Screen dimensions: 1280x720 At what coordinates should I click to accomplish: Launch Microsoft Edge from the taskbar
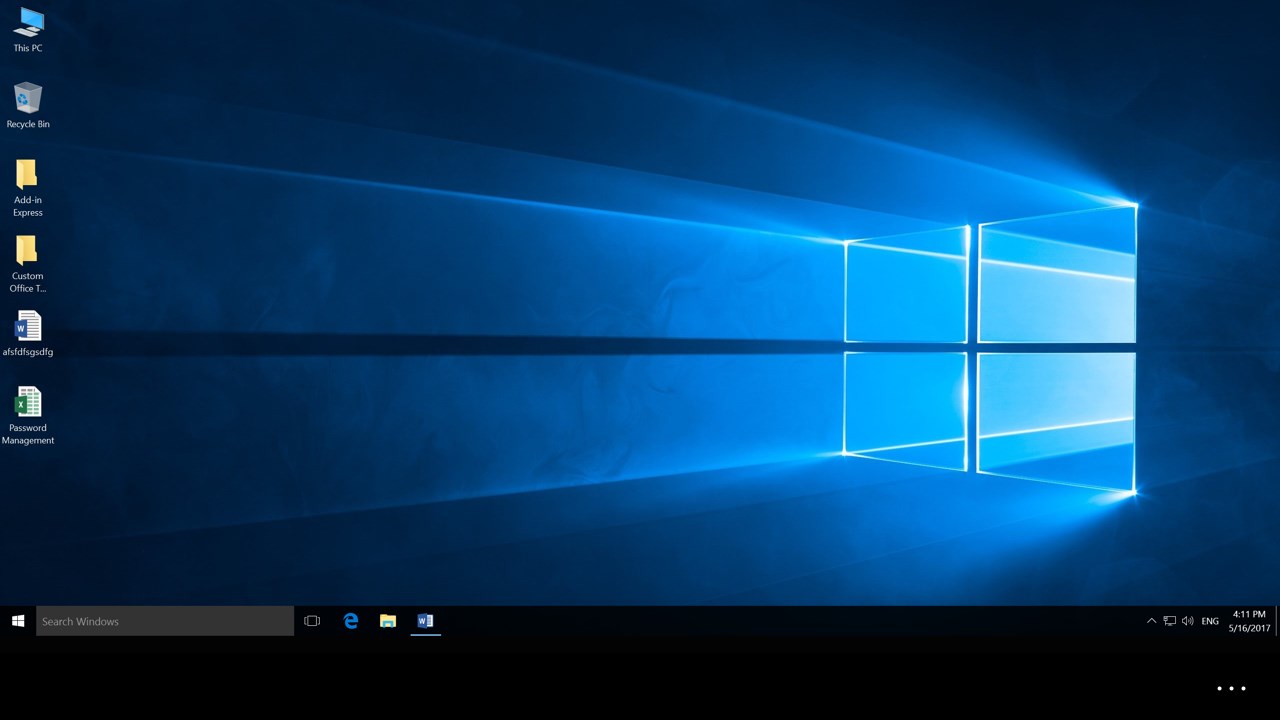350,621
